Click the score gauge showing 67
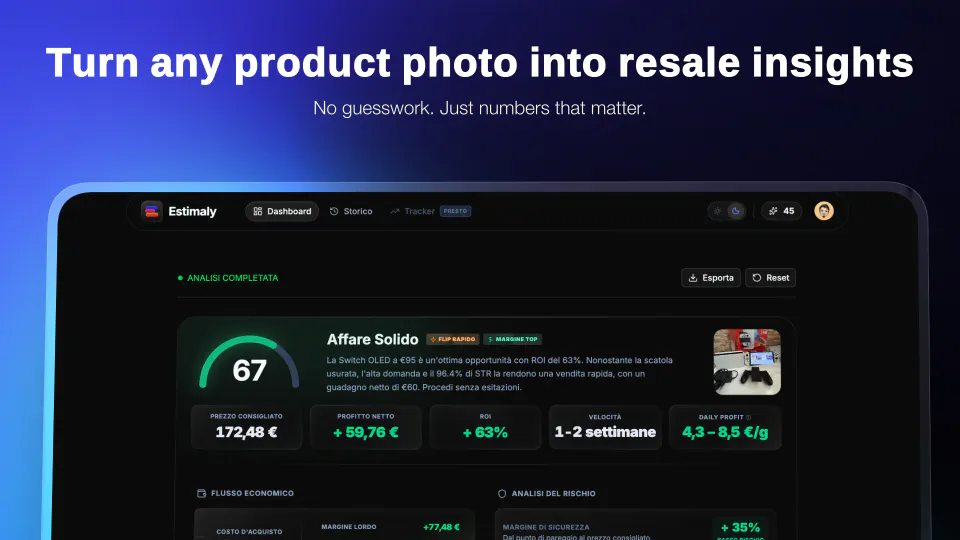The image size is (960, 540). point(249,363)
